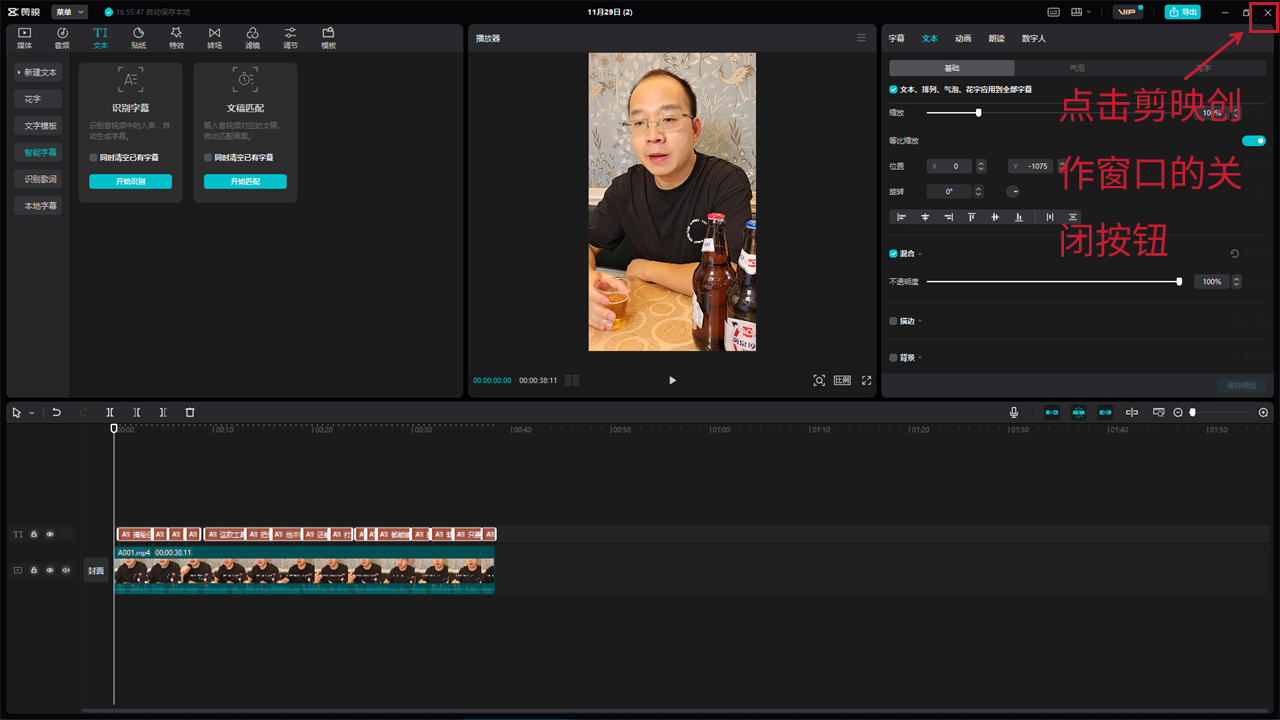The image size is (1280, 720).
Task: Open the 菜单 dropdown menu
Action: pos(69,12)
